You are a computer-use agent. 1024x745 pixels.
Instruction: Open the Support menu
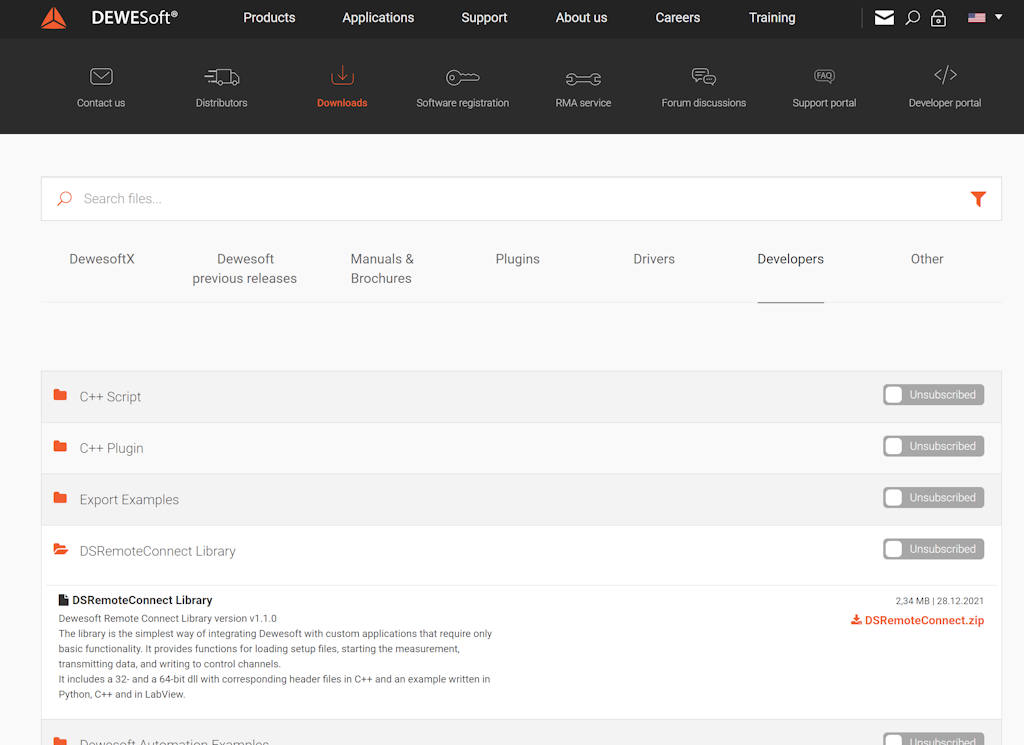484,18
